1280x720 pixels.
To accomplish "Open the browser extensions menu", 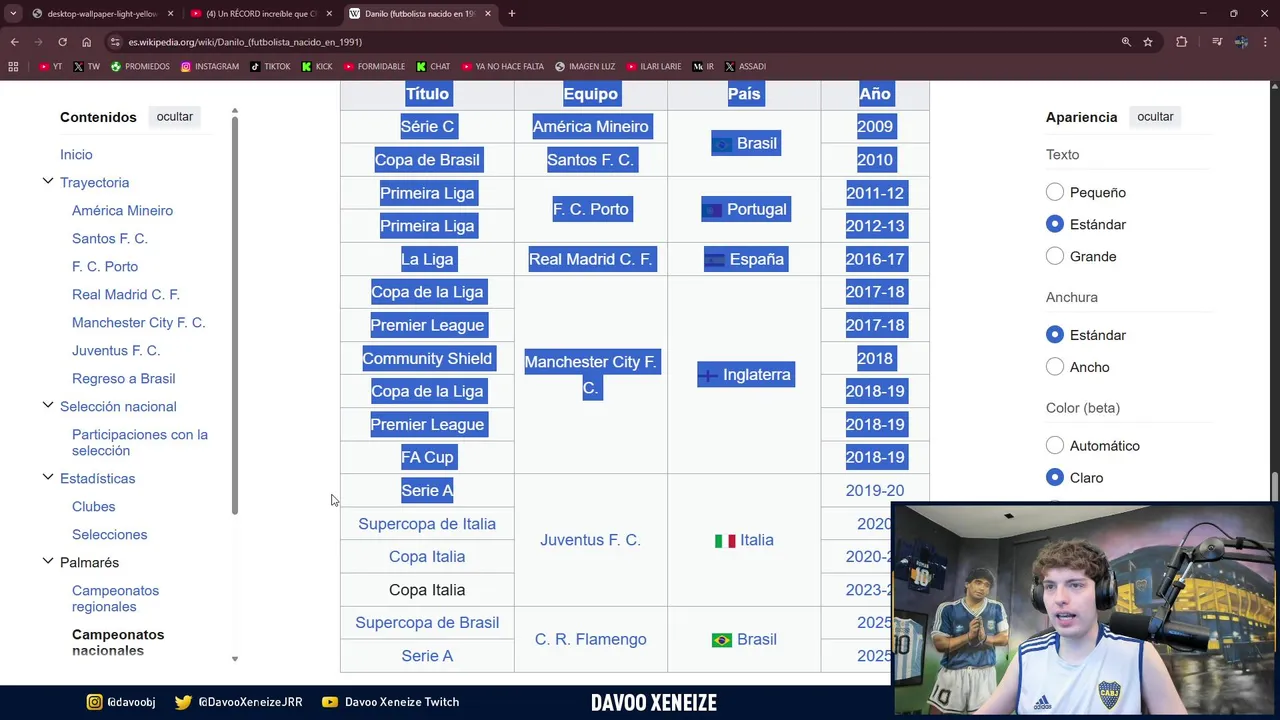I will coord(1182,42).
